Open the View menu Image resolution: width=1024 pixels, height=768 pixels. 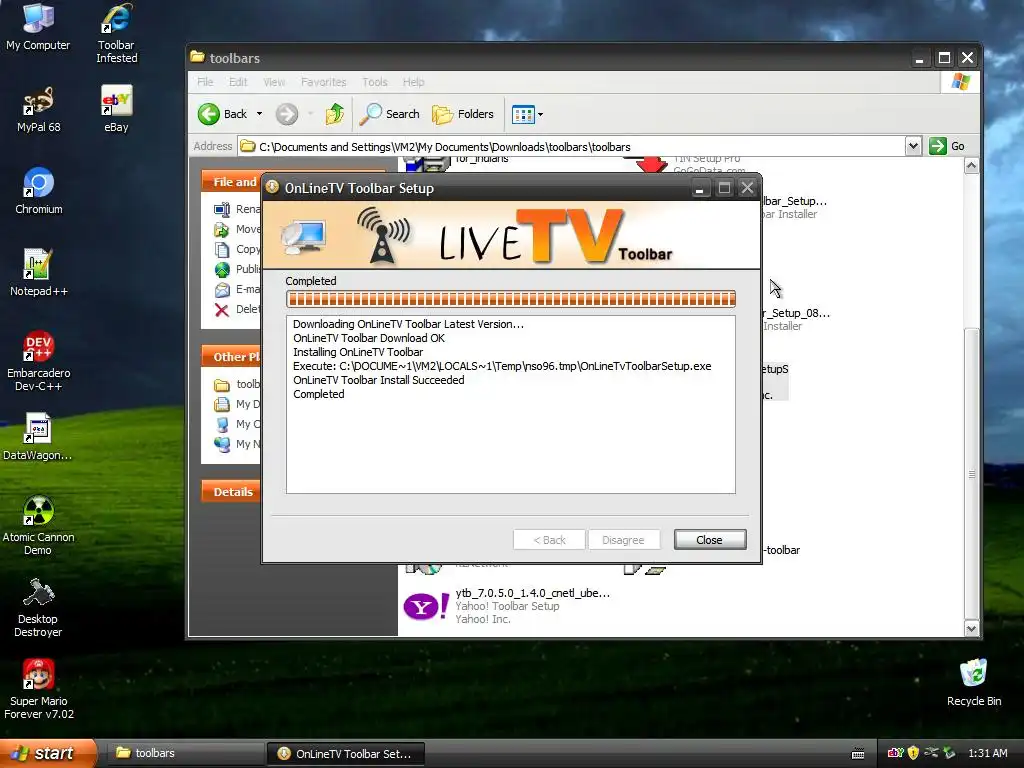[274, 82]
